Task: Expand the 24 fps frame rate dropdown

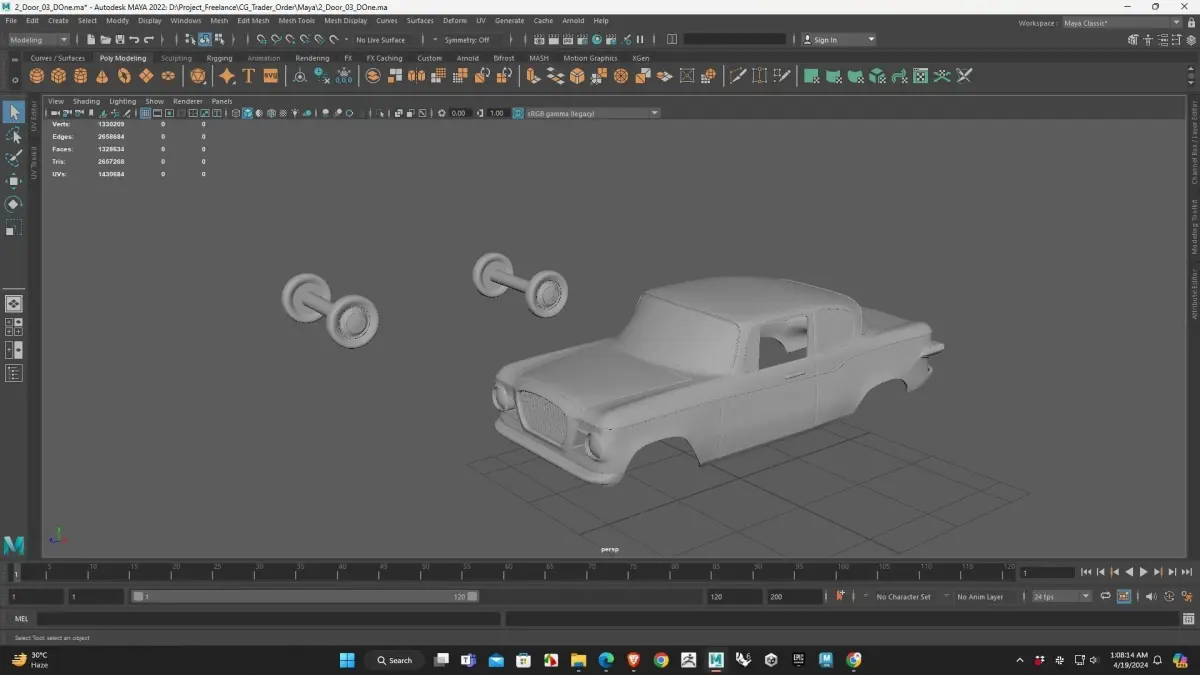Action: [1061, 596]
